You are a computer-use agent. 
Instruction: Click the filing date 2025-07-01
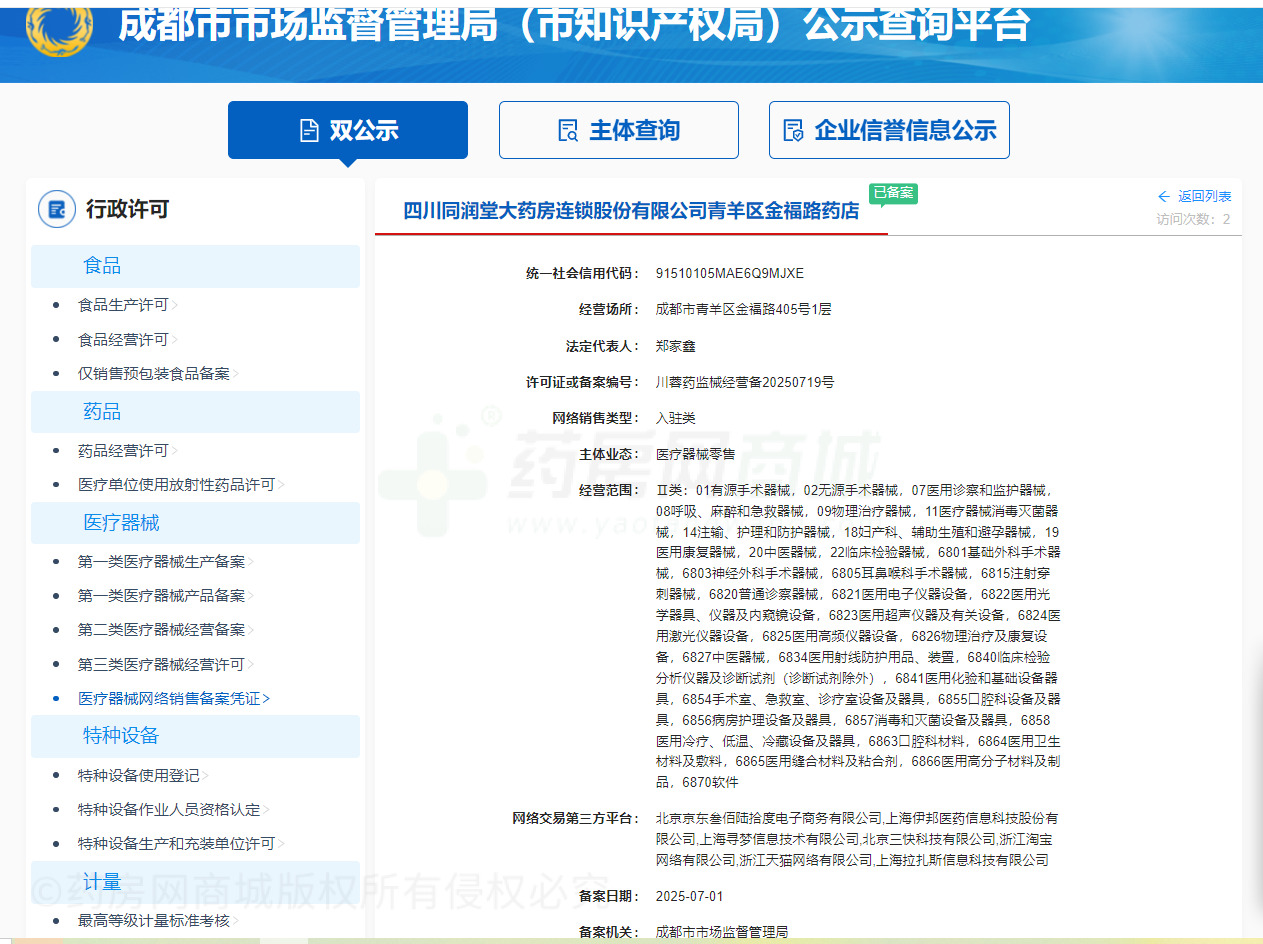coord(689,896)
